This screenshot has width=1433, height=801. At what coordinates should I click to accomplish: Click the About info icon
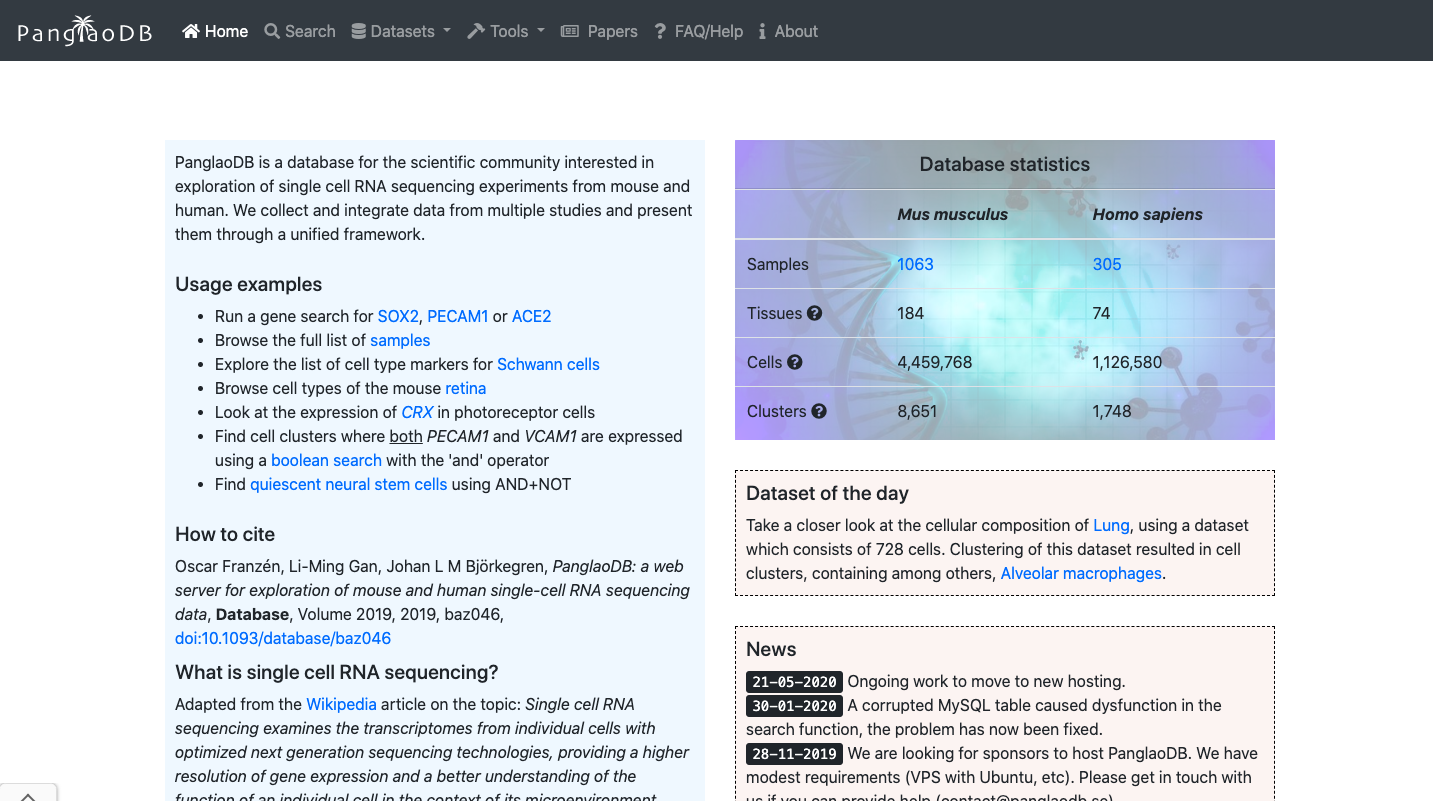[762, 31]
